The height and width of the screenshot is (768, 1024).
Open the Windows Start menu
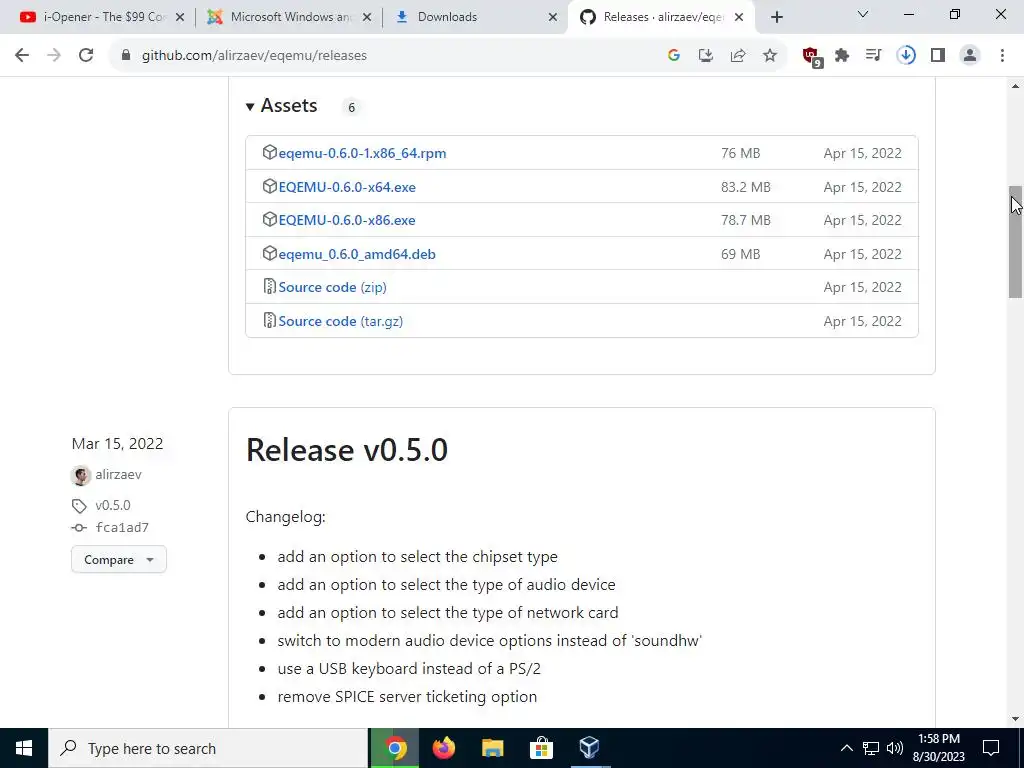24,748
